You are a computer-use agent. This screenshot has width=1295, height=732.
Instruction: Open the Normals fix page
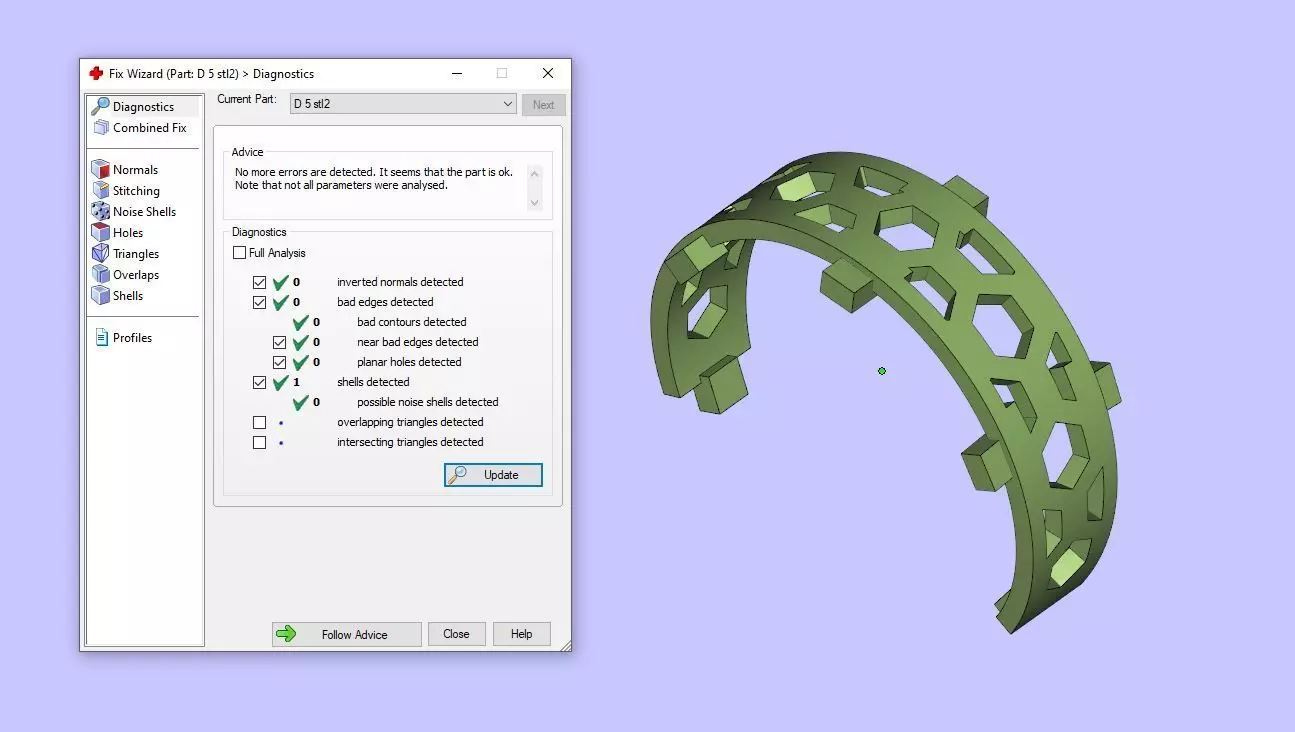[135, 170]
